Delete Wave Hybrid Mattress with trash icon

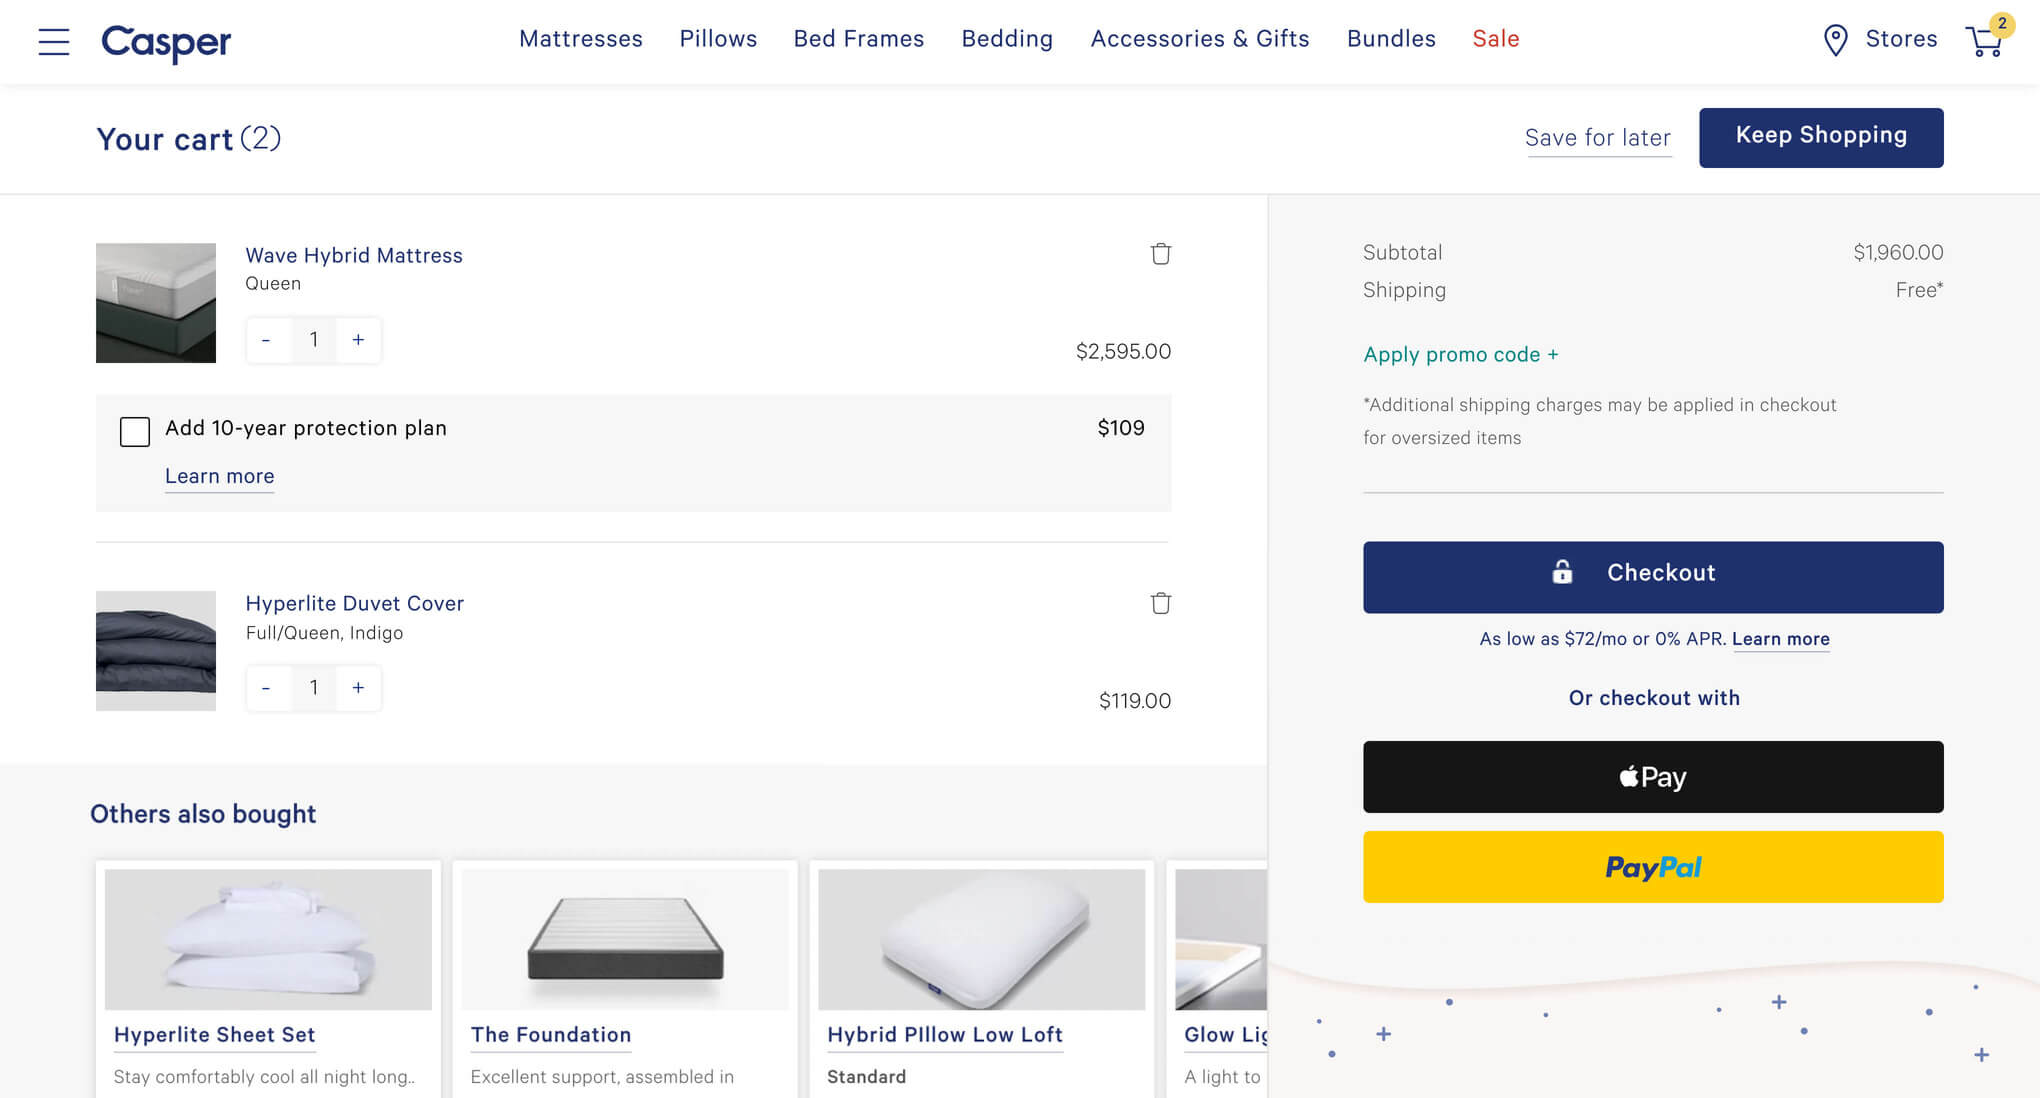(x=1160, y=254)
